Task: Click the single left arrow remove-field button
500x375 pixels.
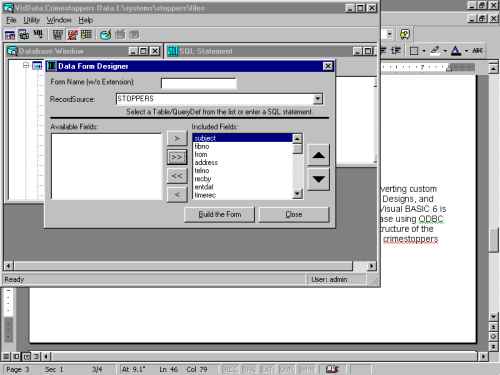Action: pyautogui.click(x=177, y=194)
